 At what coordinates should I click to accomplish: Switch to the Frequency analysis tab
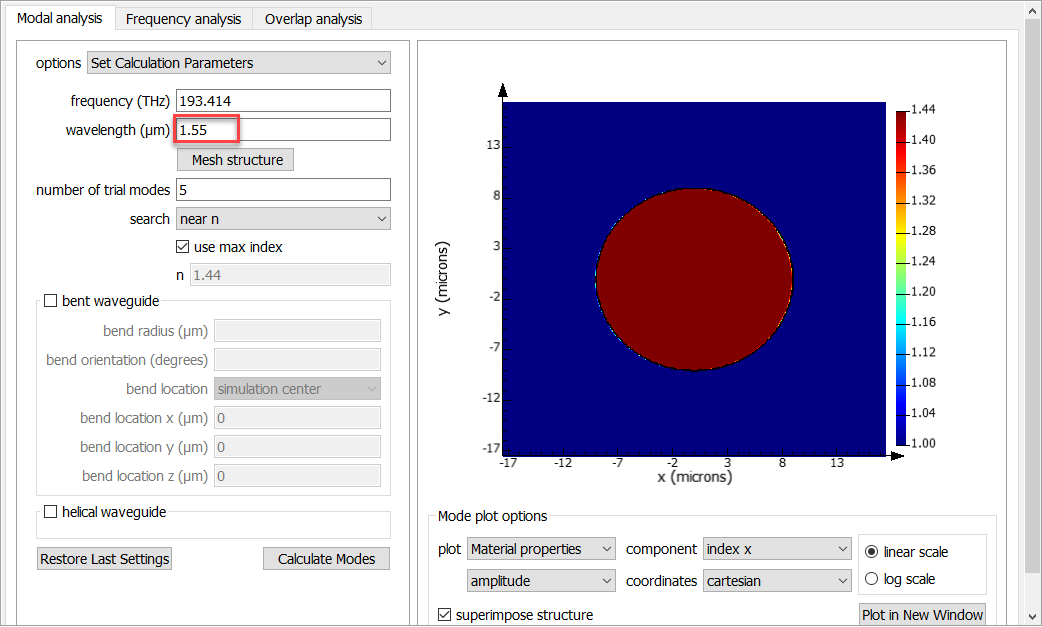pyautogui.click(x=183, y=18)
